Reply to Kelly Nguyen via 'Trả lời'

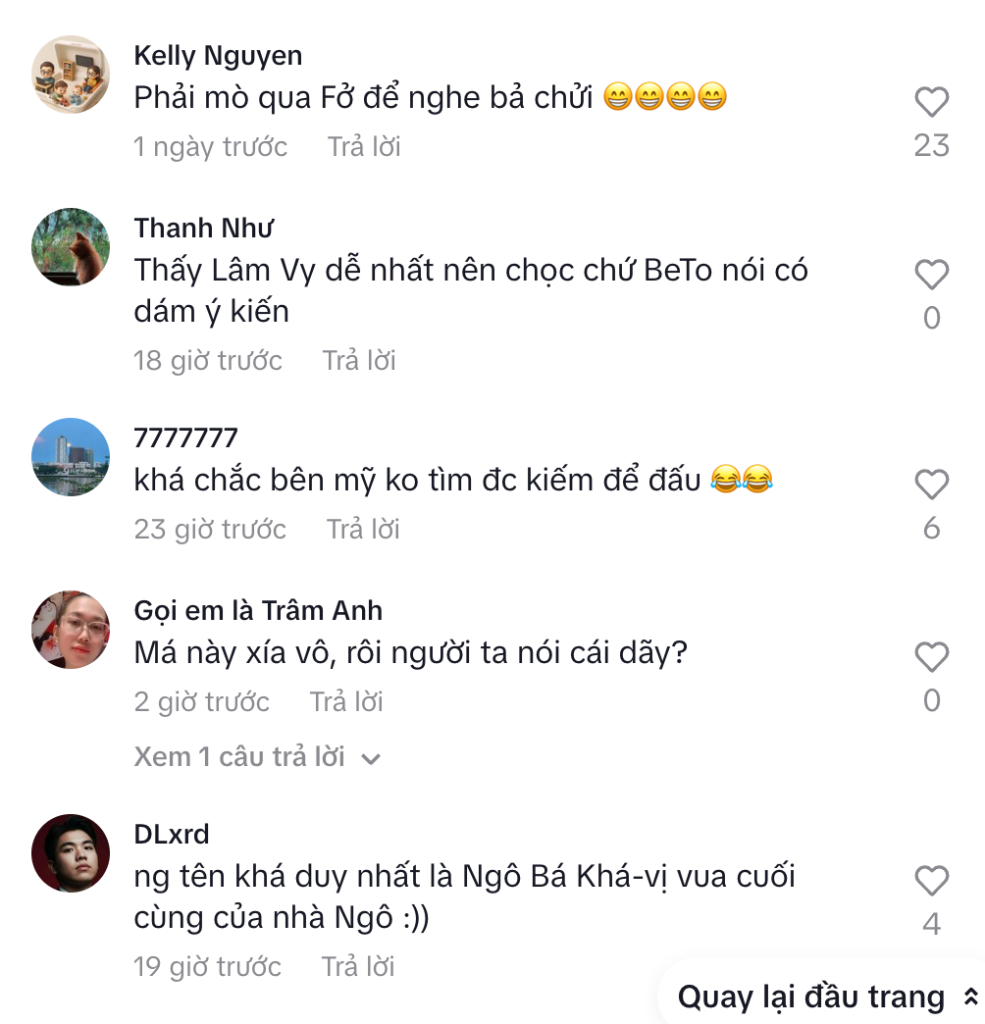point(358,147)
